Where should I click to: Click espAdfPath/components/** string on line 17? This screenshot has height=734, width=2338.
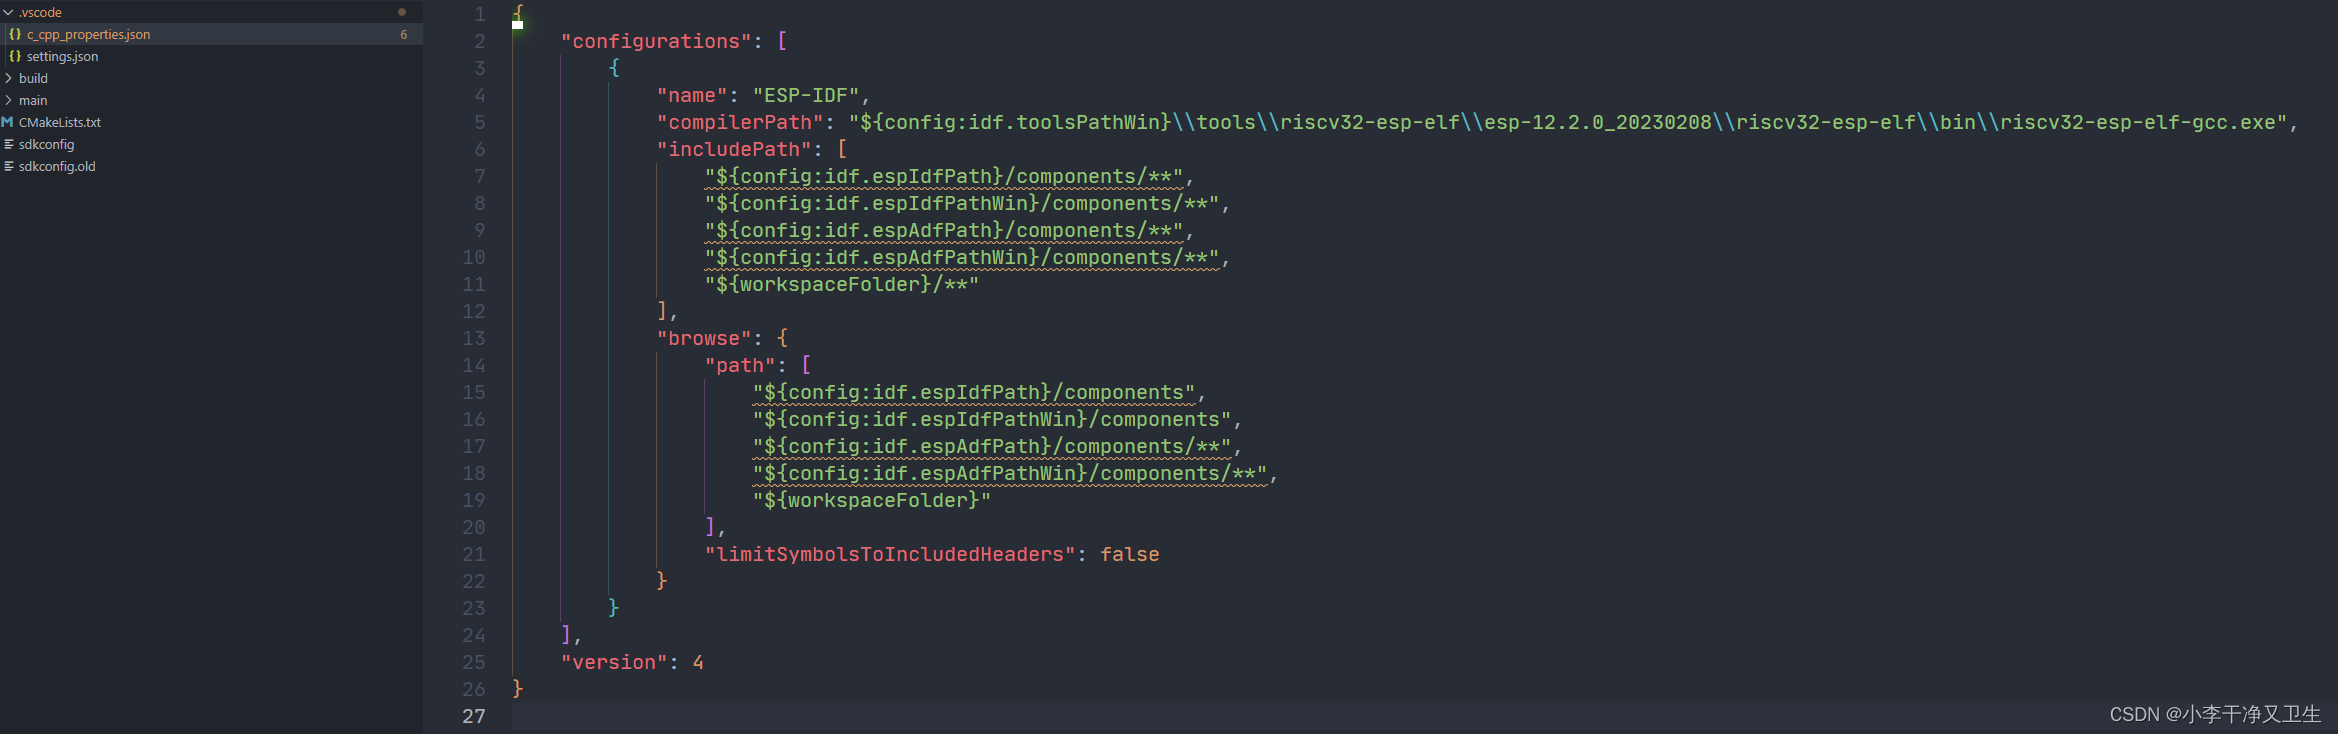[x=992, y=446]
